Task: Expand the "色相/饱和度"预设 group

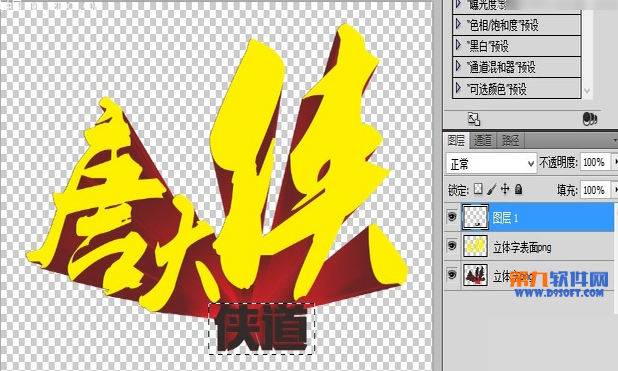Action: tap(458, 24)
